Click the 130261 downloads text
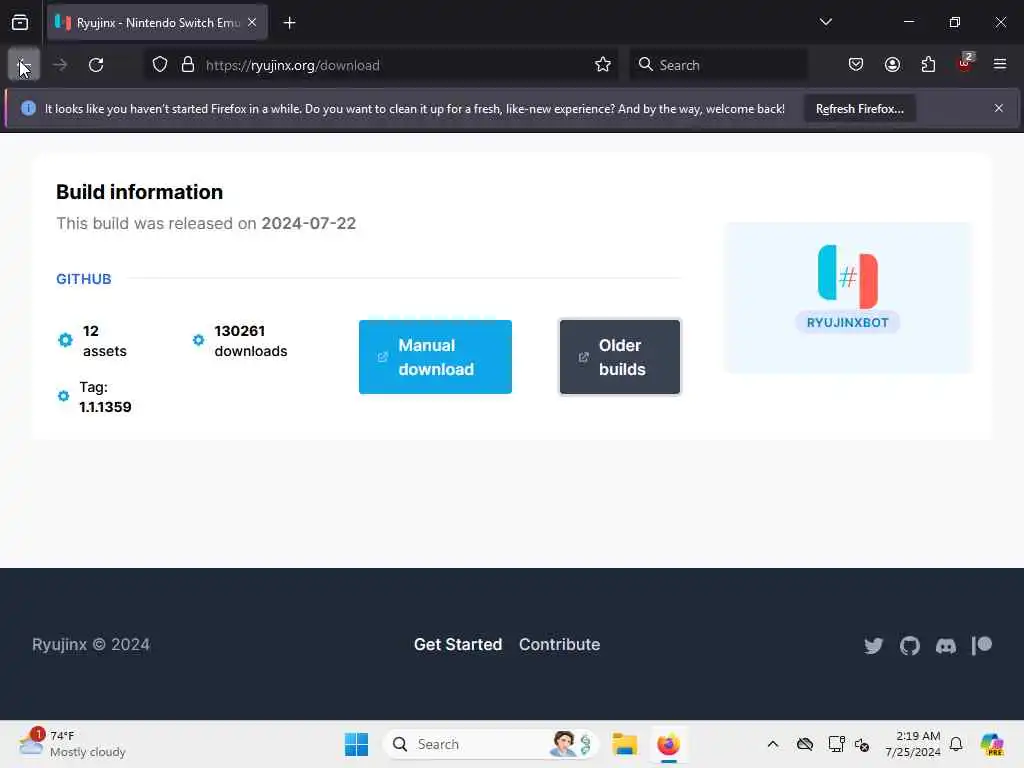The width and height of the screenshot is (1024, 768). click(x=251, y=341)
